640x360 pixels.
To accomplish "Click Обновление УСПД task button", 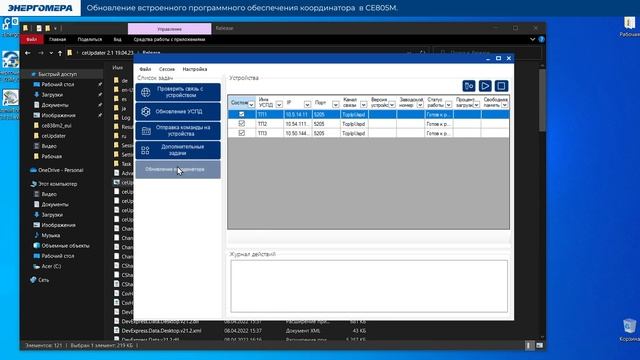I will click(x=178, y=111).
